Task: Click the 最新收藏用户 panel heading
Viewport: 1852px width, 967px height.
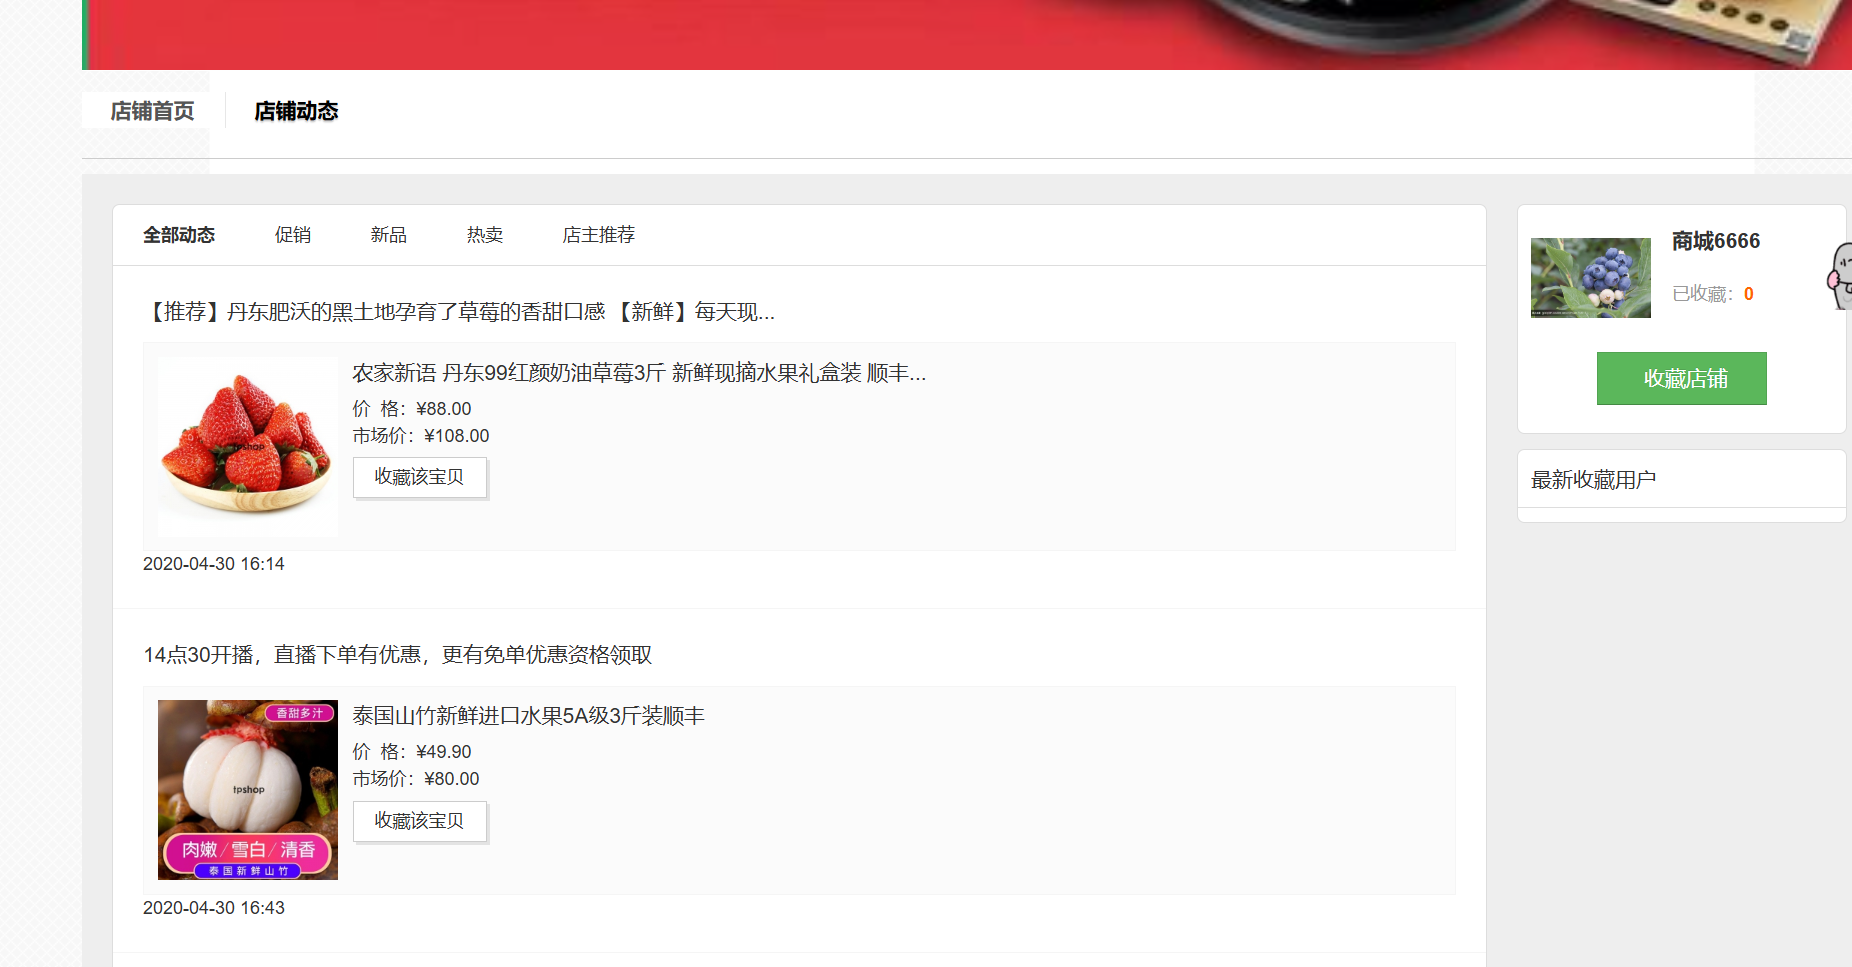Action: (1594, 480)
